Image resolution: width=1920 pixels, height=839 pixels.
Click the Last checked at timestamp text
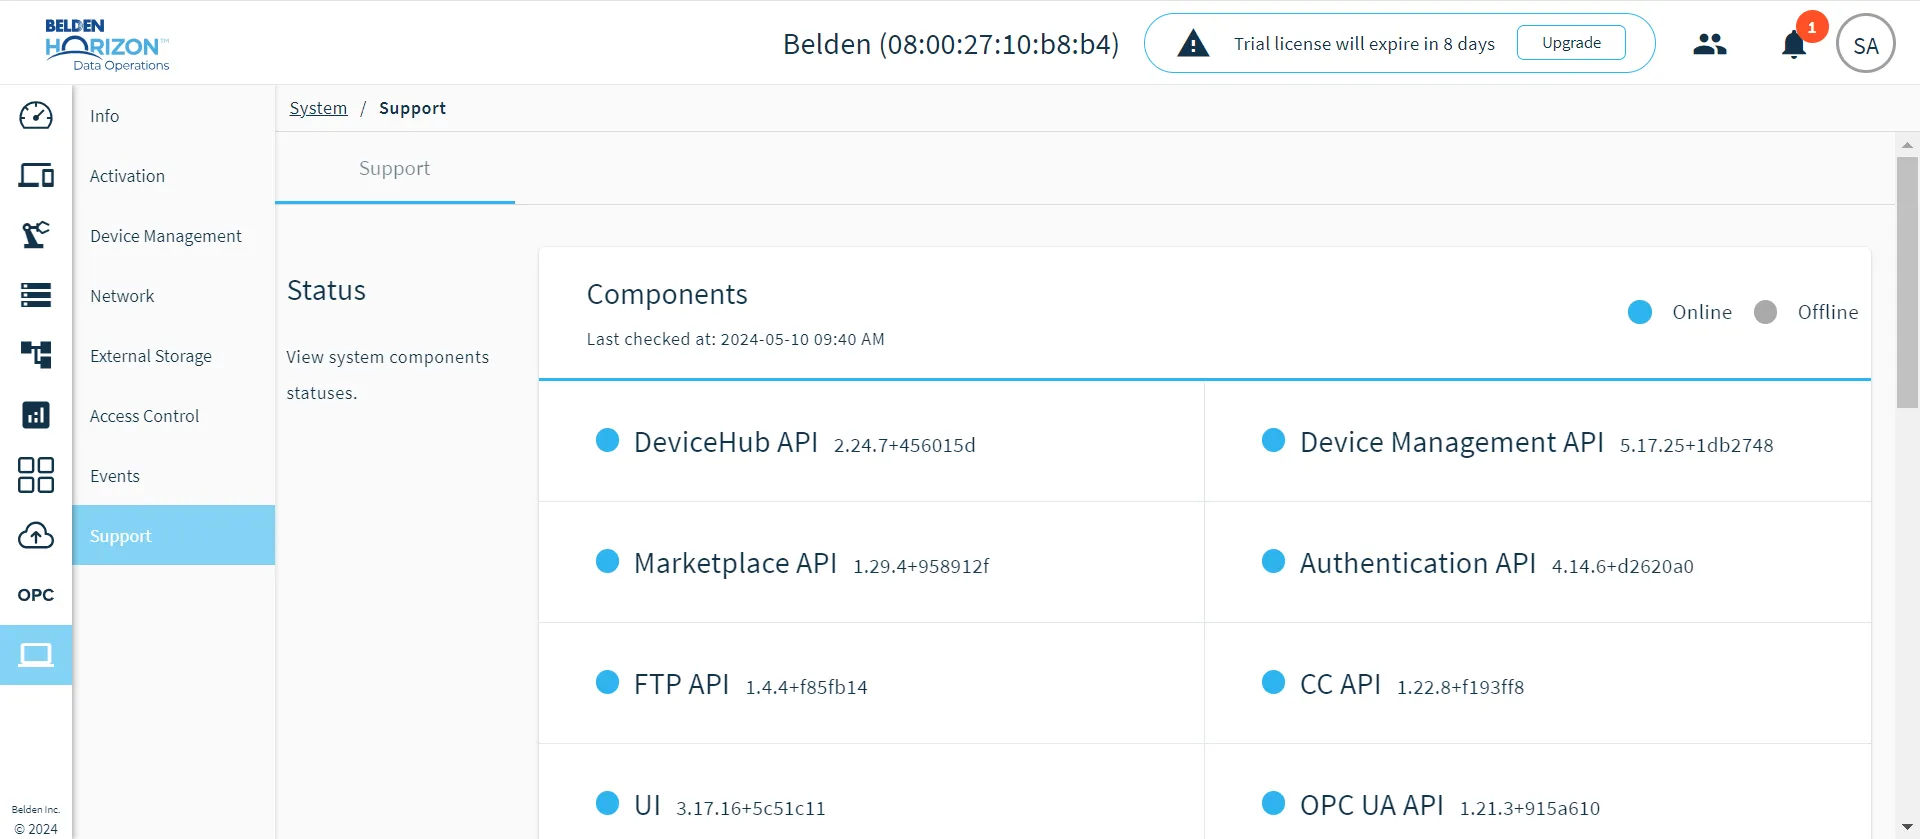pyautogui.click(x=735, y=339)
